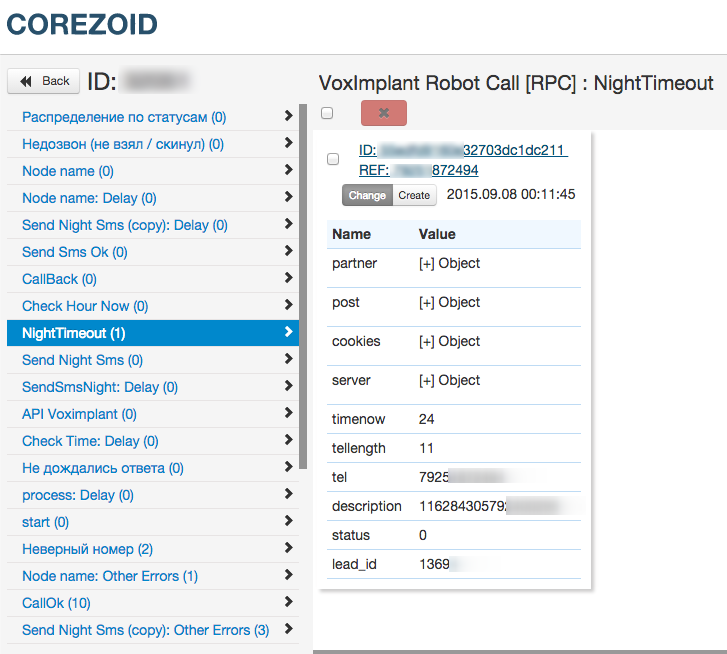The height and width of the screenshot is (654, 727).
Task: Click the chevron beside start (0)
Action: click(288, 522)
